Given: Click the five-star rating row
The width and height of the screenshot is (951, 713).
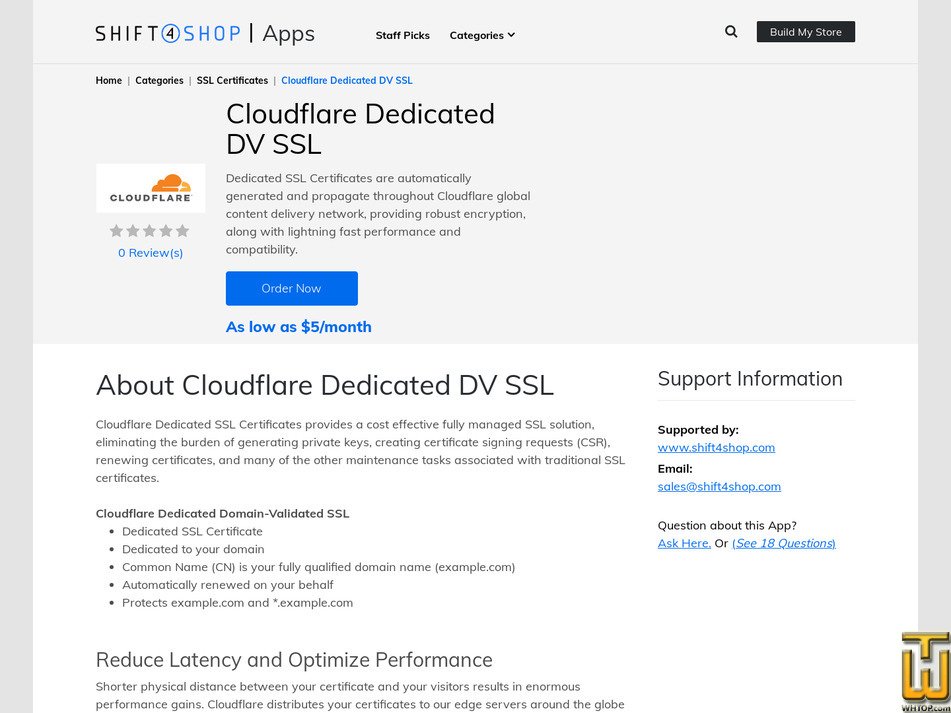Looking at the screenshot, I should pyautogui.click(x=149, y=230).
